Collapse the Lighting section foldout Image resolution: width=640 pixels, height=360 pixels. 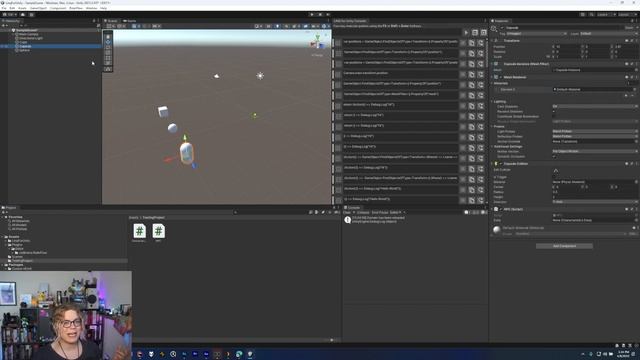(492, 102)
